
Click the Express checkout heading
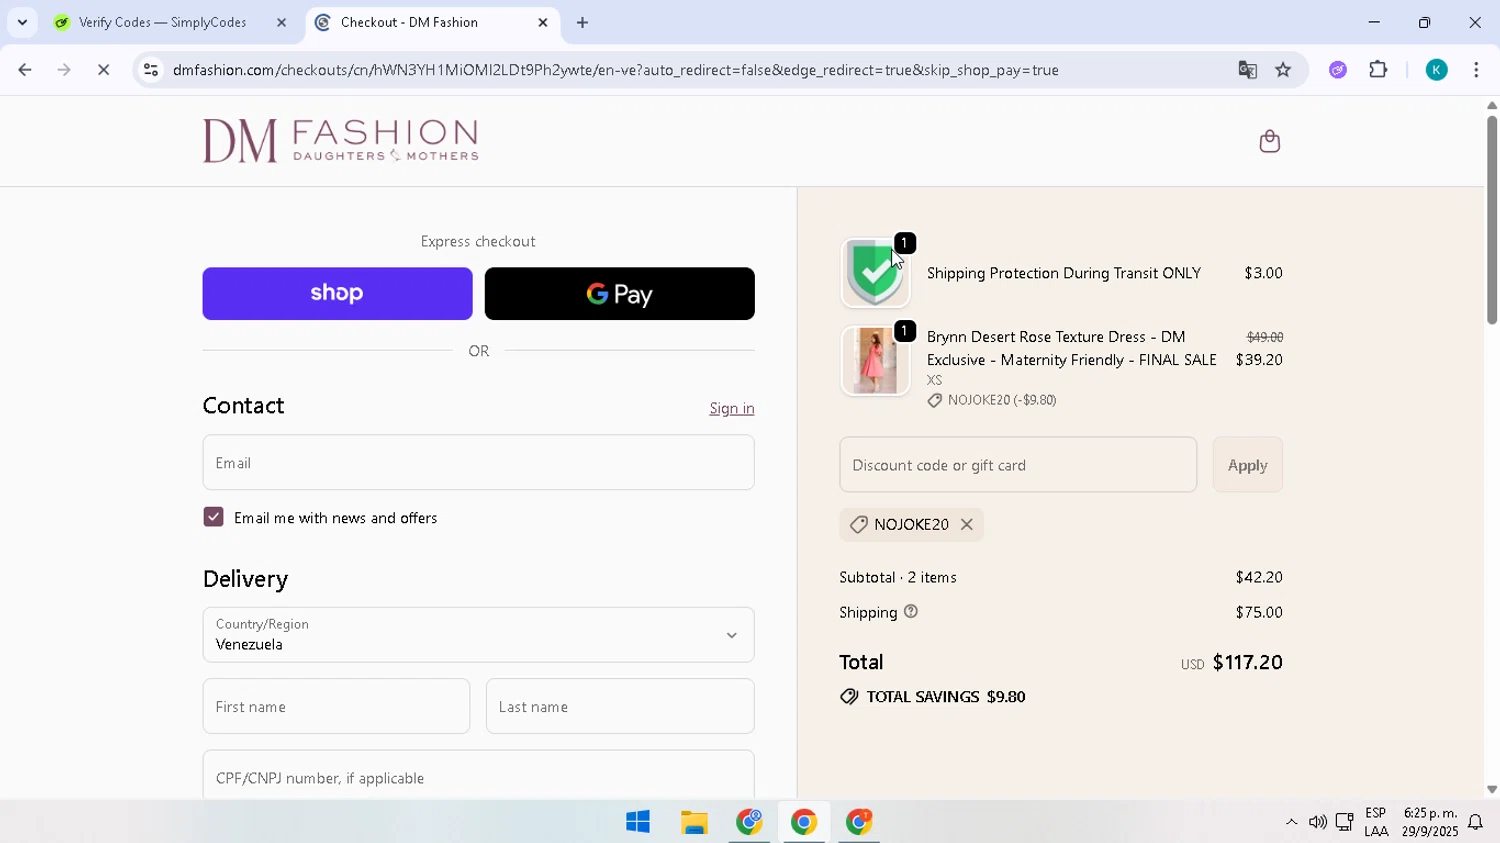(478, 241)
